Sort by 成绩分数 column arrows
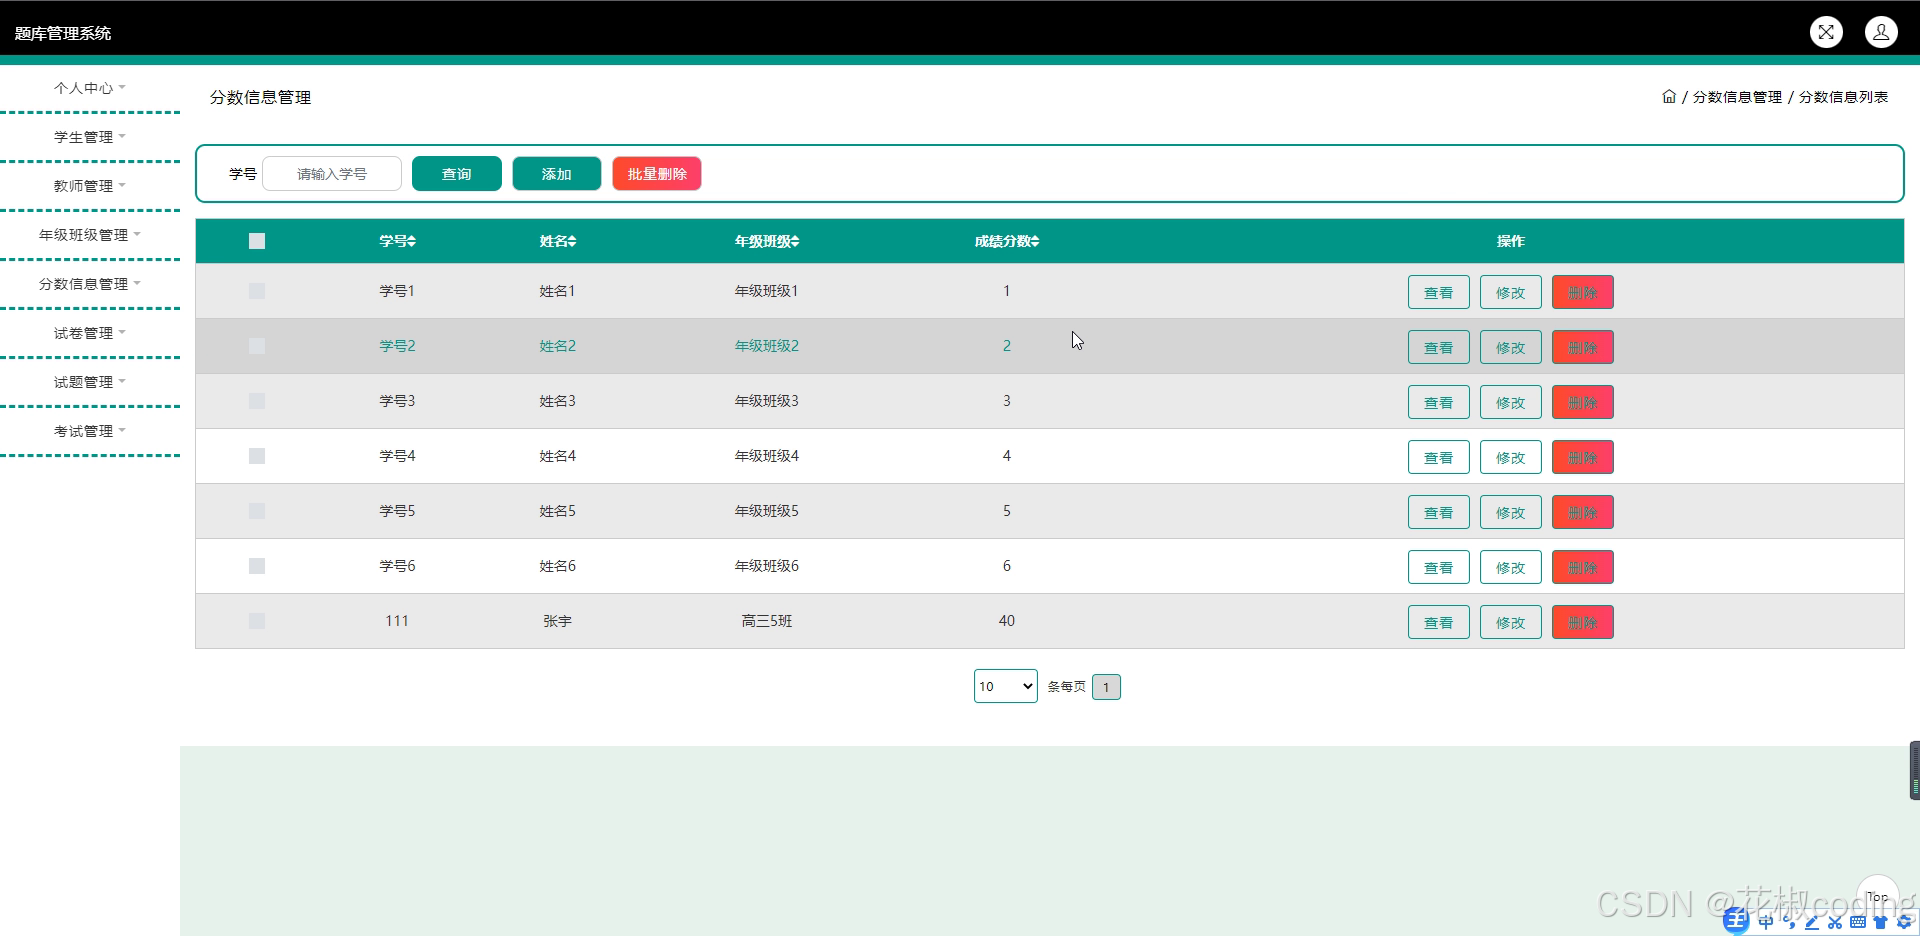The width and height of the screenshot is (1920, 936). pyautogui.click(x=1035, y=241)
